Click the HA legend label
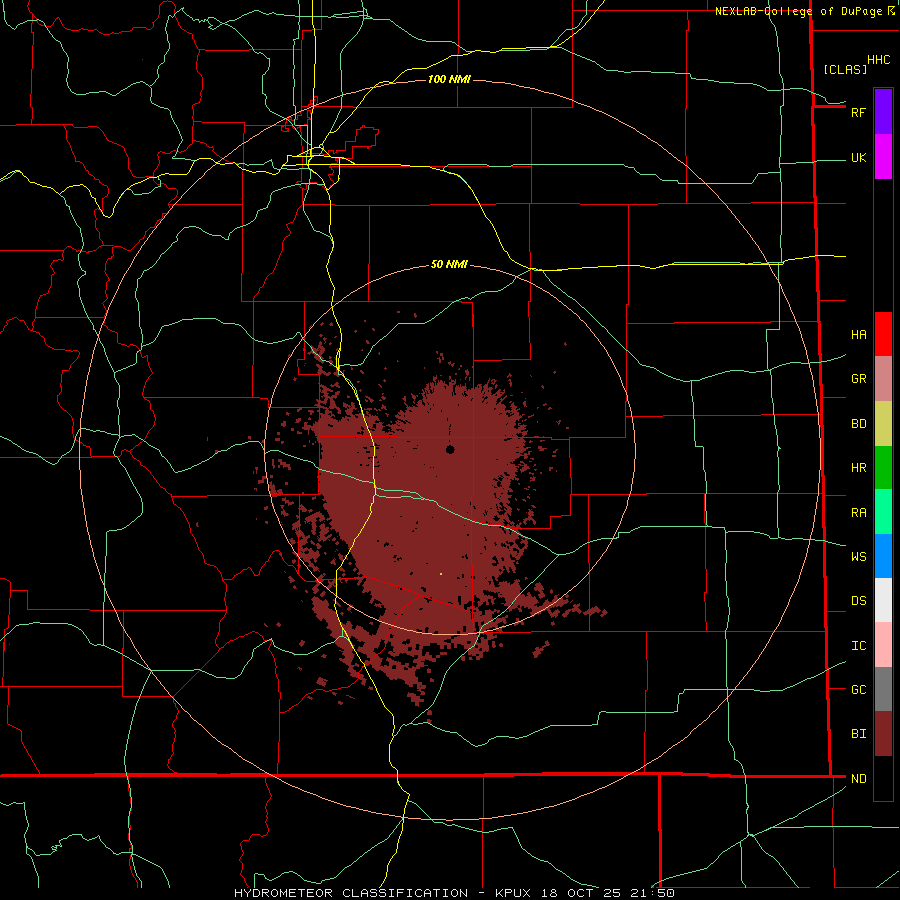Viewport: 900px width, 900px height. point(858,335)
